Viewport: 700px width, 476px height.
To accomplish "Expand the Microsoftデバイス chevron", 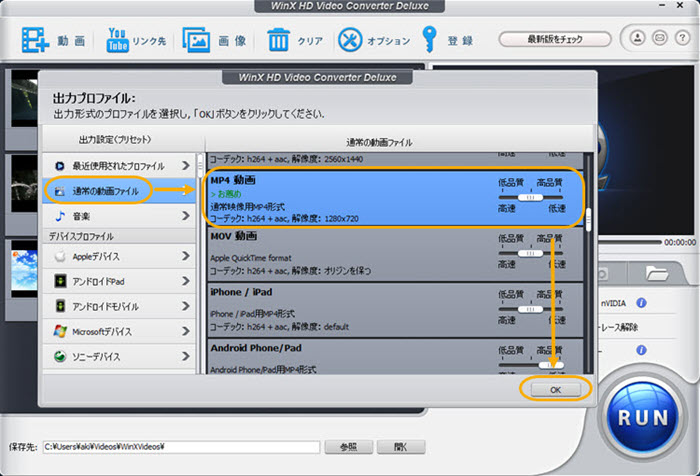I will 186,331.
